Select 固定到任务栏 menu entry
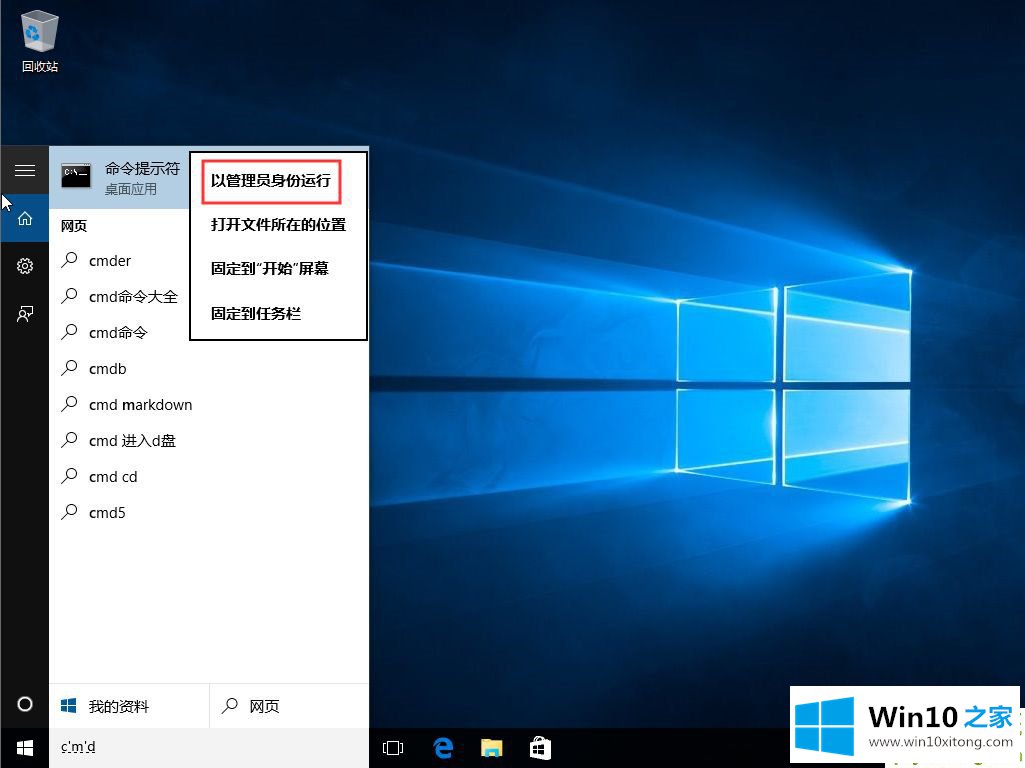1025x768 pixels. [x=256, y=314]
